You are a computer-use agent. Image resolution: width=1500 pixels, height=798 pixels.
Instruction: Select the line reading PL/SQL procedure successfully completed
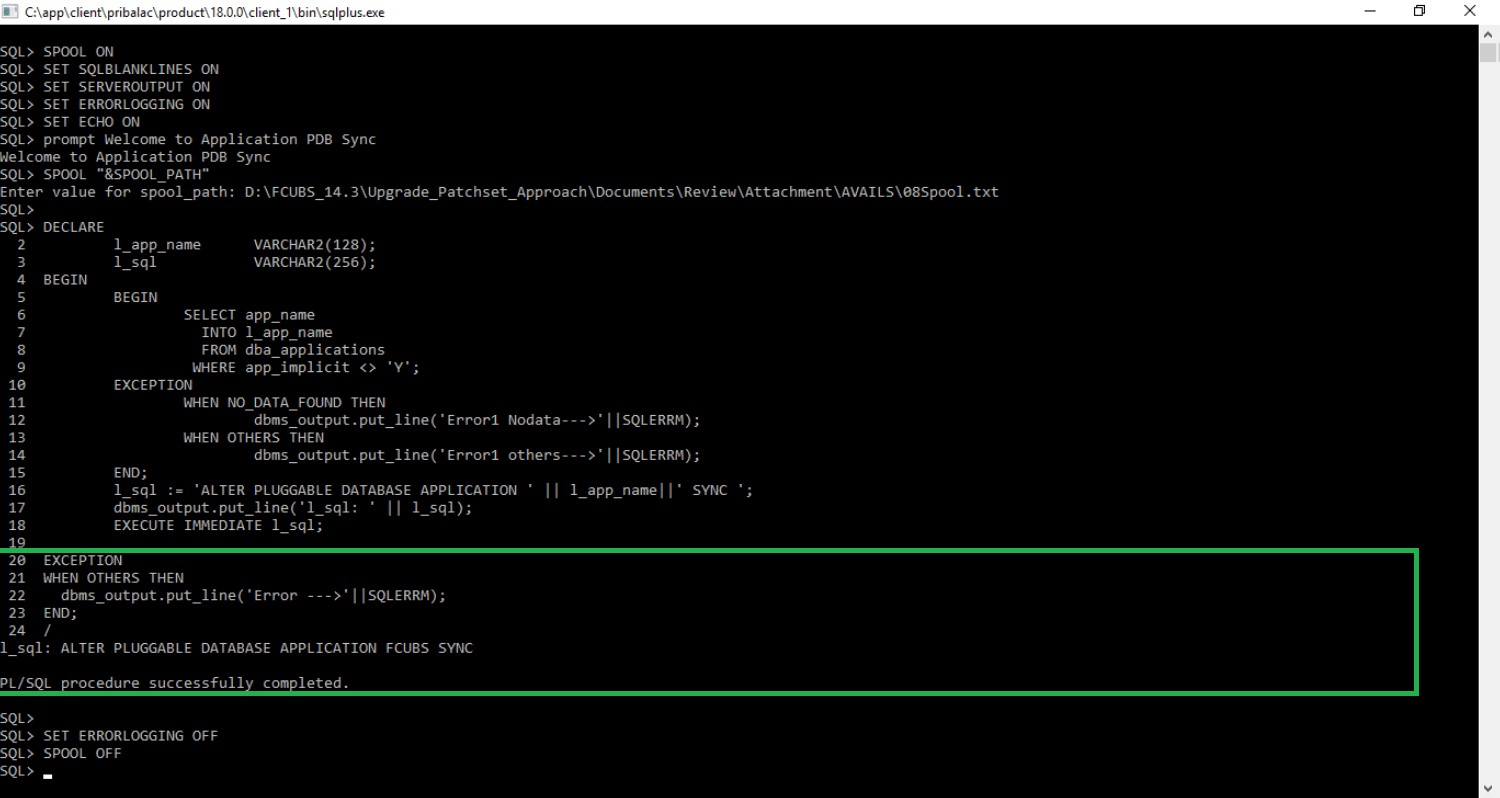(176, 682)
